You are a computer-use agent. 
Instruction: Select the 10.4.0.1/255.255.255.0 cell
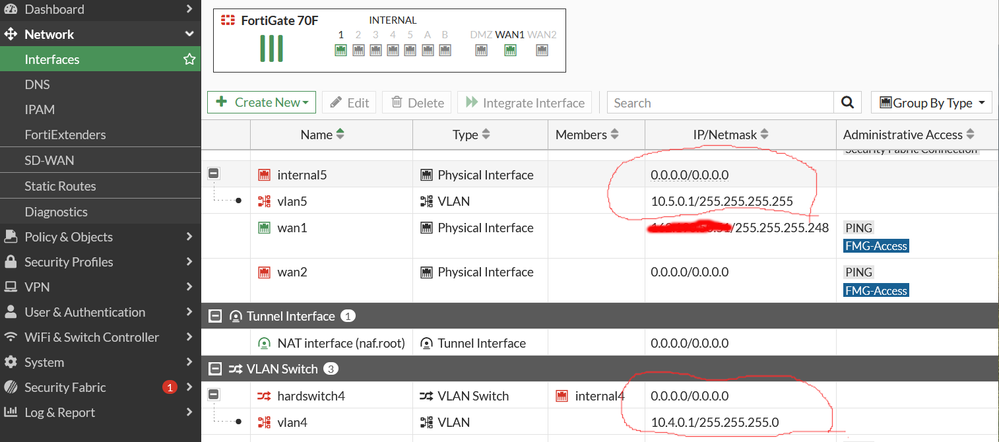[x=715, y=422]
